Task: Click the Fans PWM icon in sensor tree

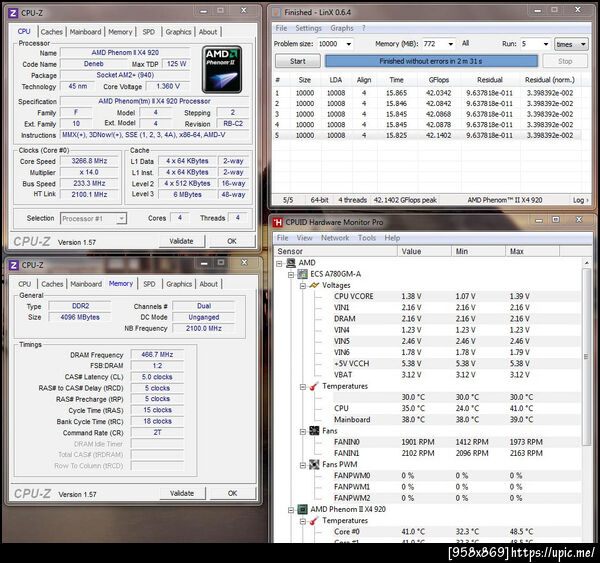Action: 314,465
